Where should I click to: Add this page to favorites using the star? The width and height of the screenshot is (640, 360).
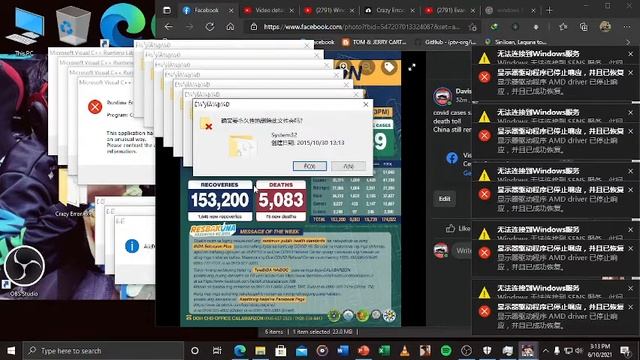coord(473,27)
